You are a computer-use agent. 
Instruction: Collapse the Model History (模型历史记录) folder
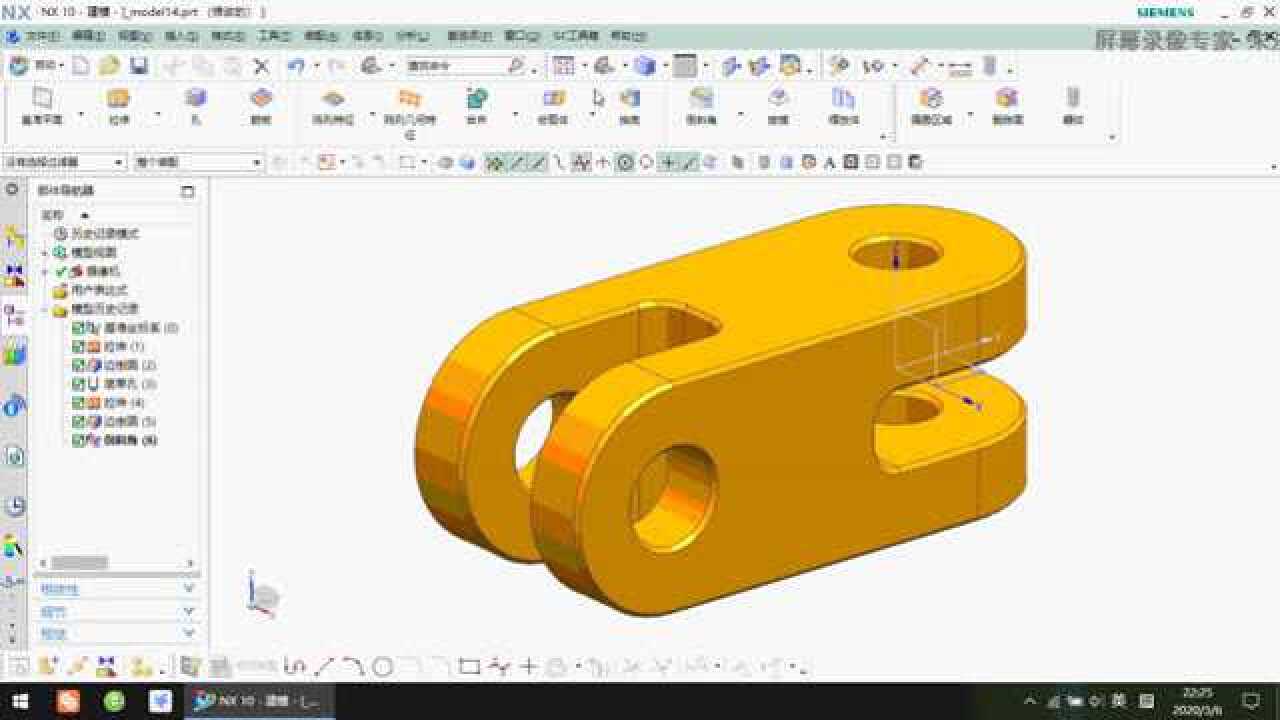(x=45, y=309)
